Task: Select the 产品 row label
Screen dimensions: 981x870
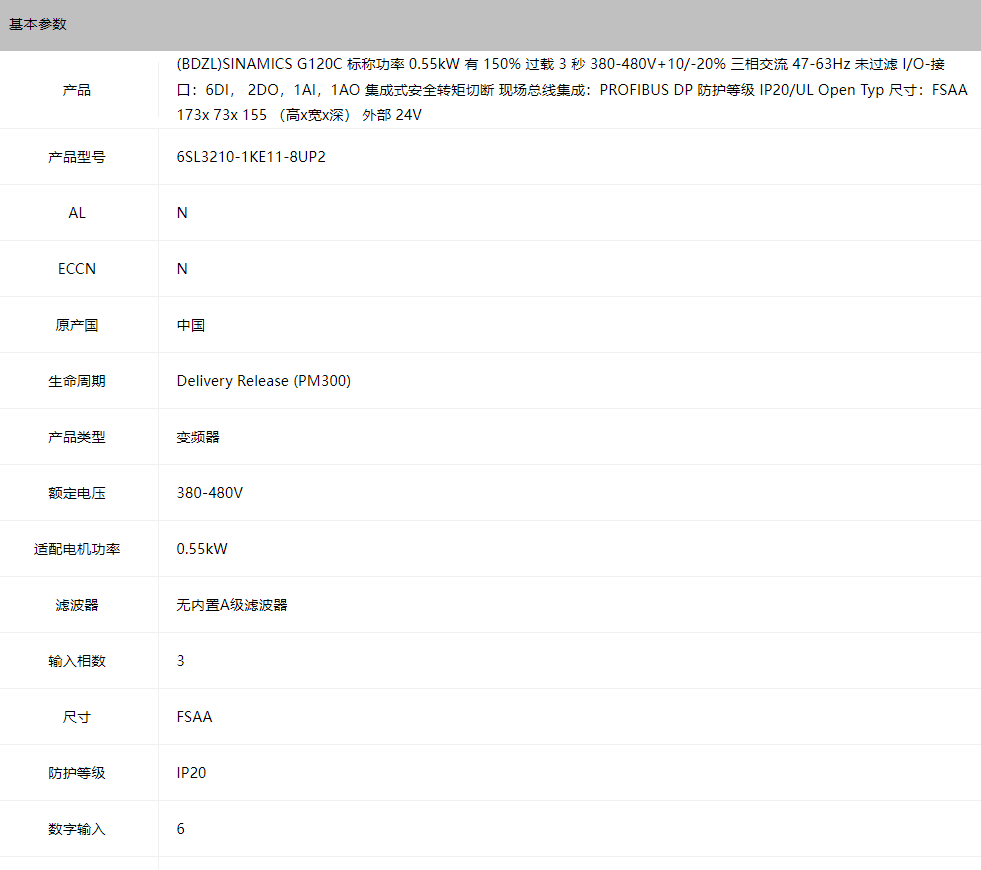Action: 77,90
